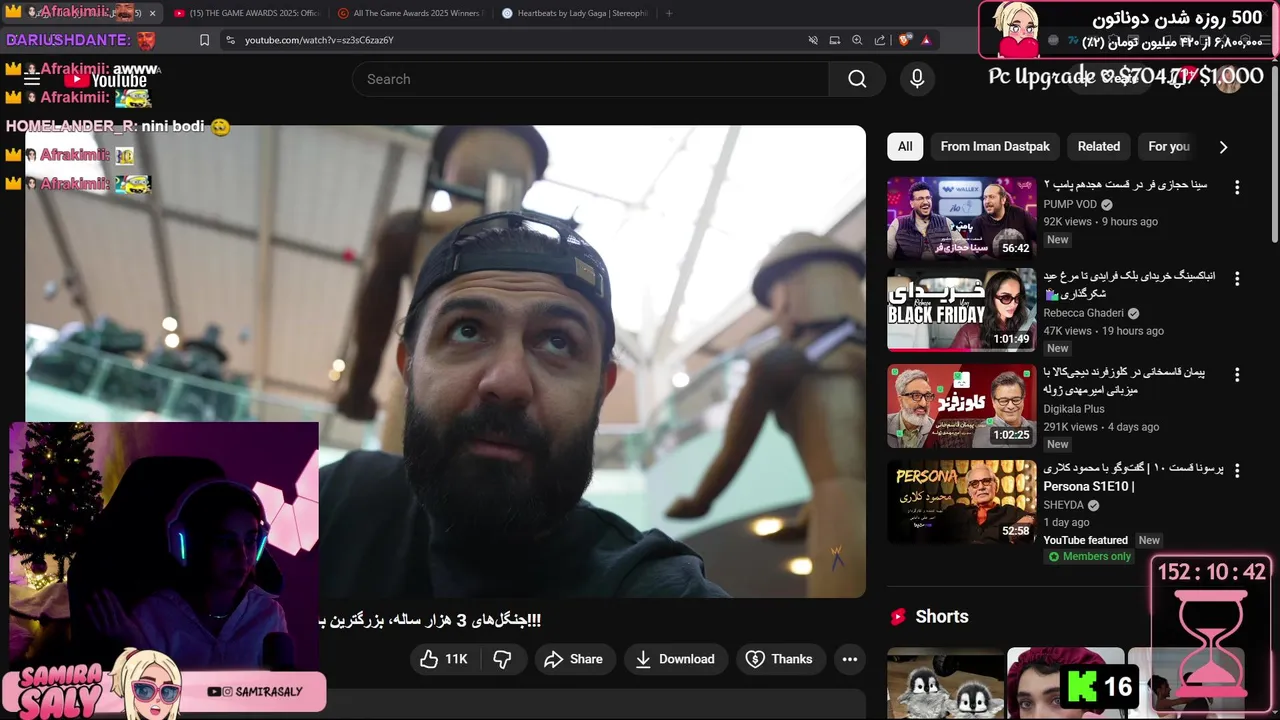Click the magnifier search button
The image size is (1280, 720).
pos(857,79)
